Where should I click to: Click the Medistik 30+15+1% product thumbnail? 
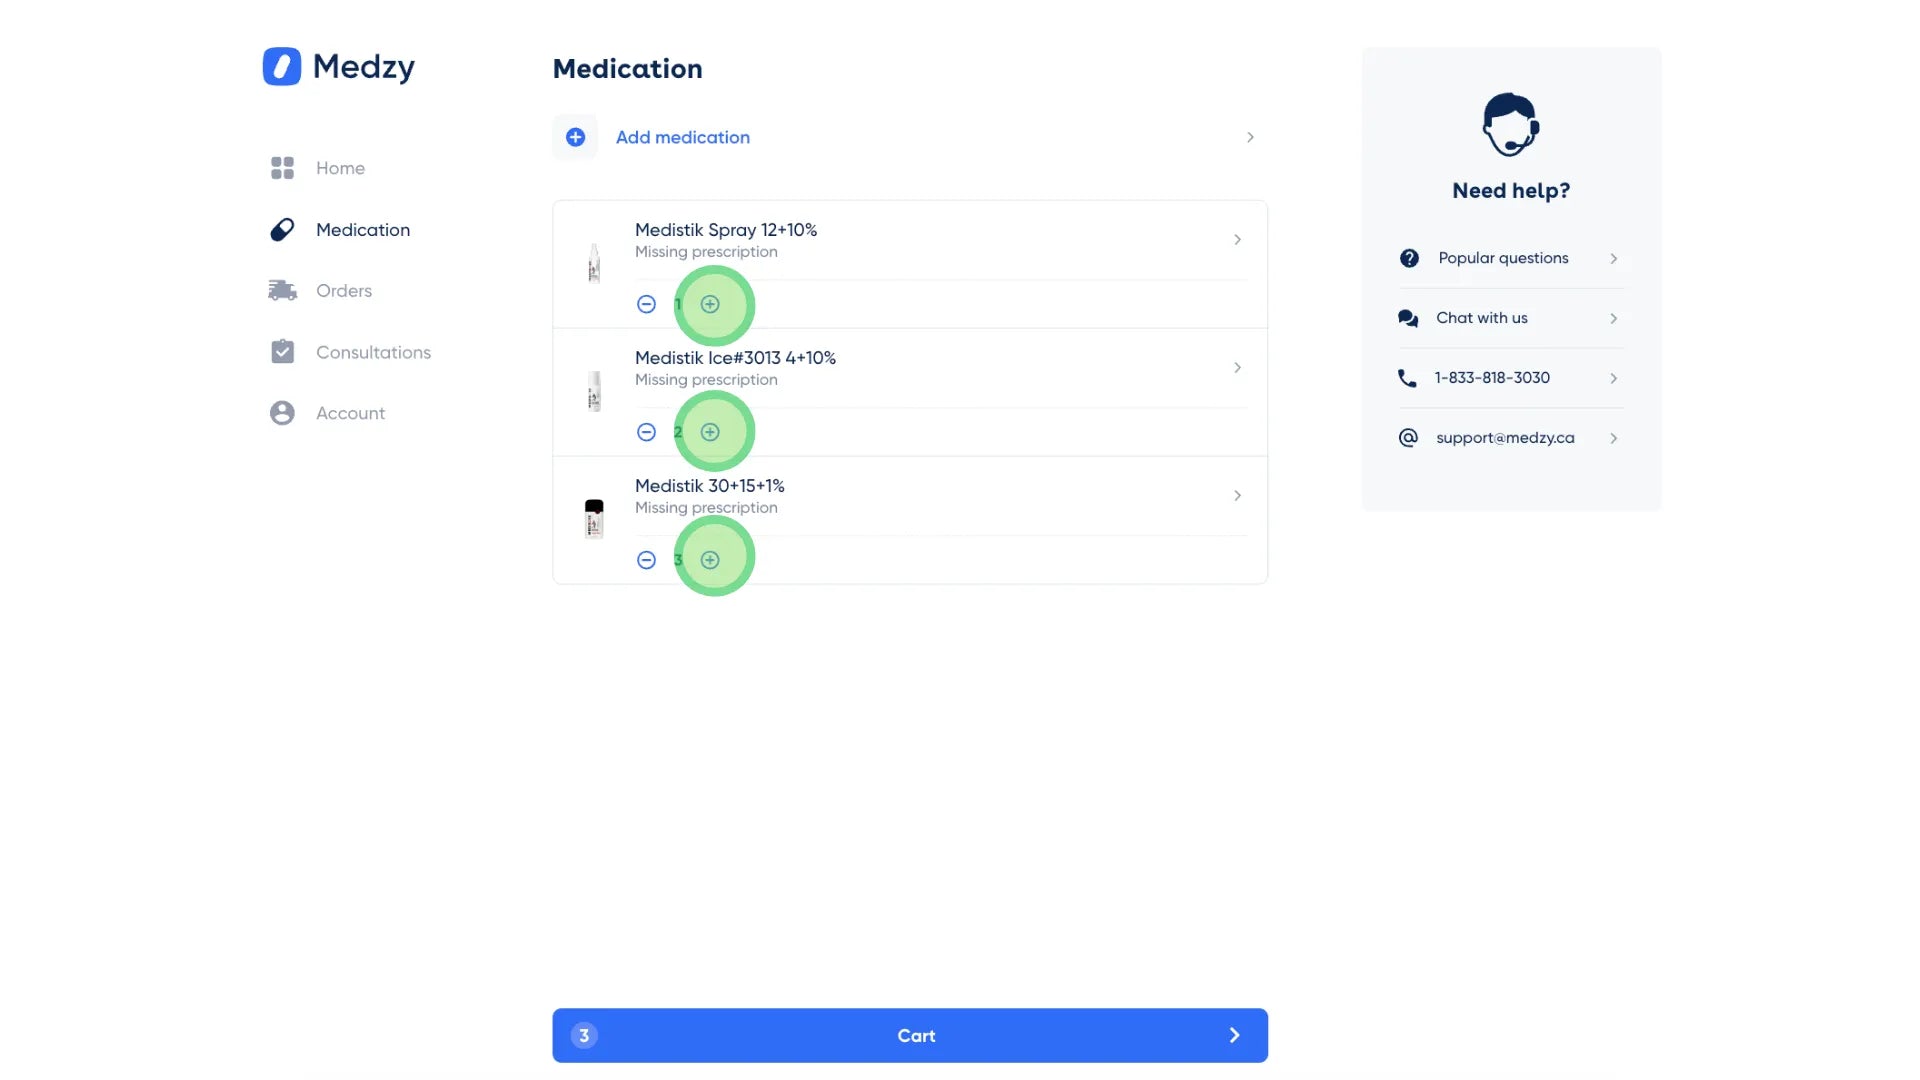(x=594, y=519)
